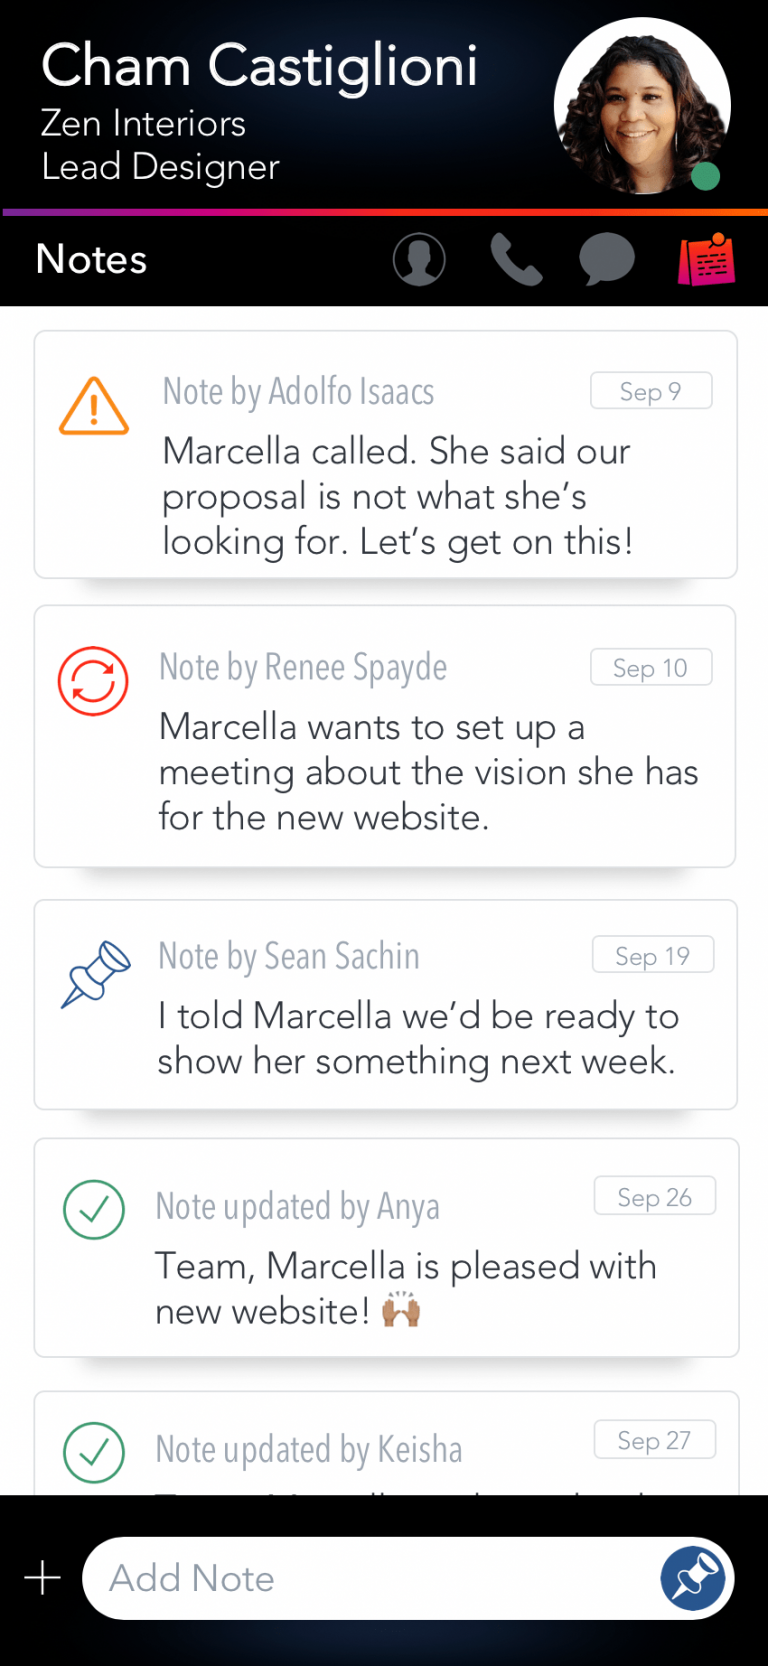Click the Notes section heading

[x=92, y=260]
